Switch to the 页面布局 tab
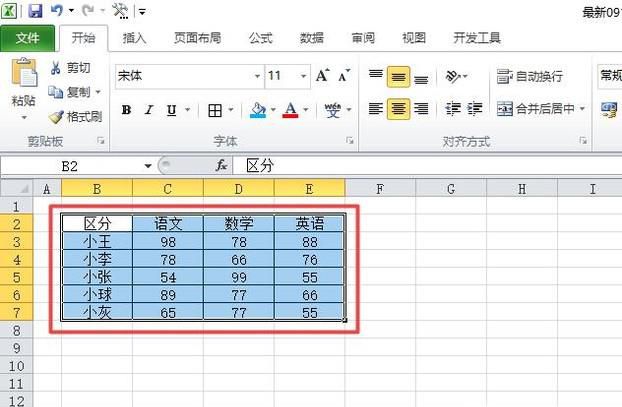Image resolution: width=622 pixels, height=407 pixels. pos(197,38)
